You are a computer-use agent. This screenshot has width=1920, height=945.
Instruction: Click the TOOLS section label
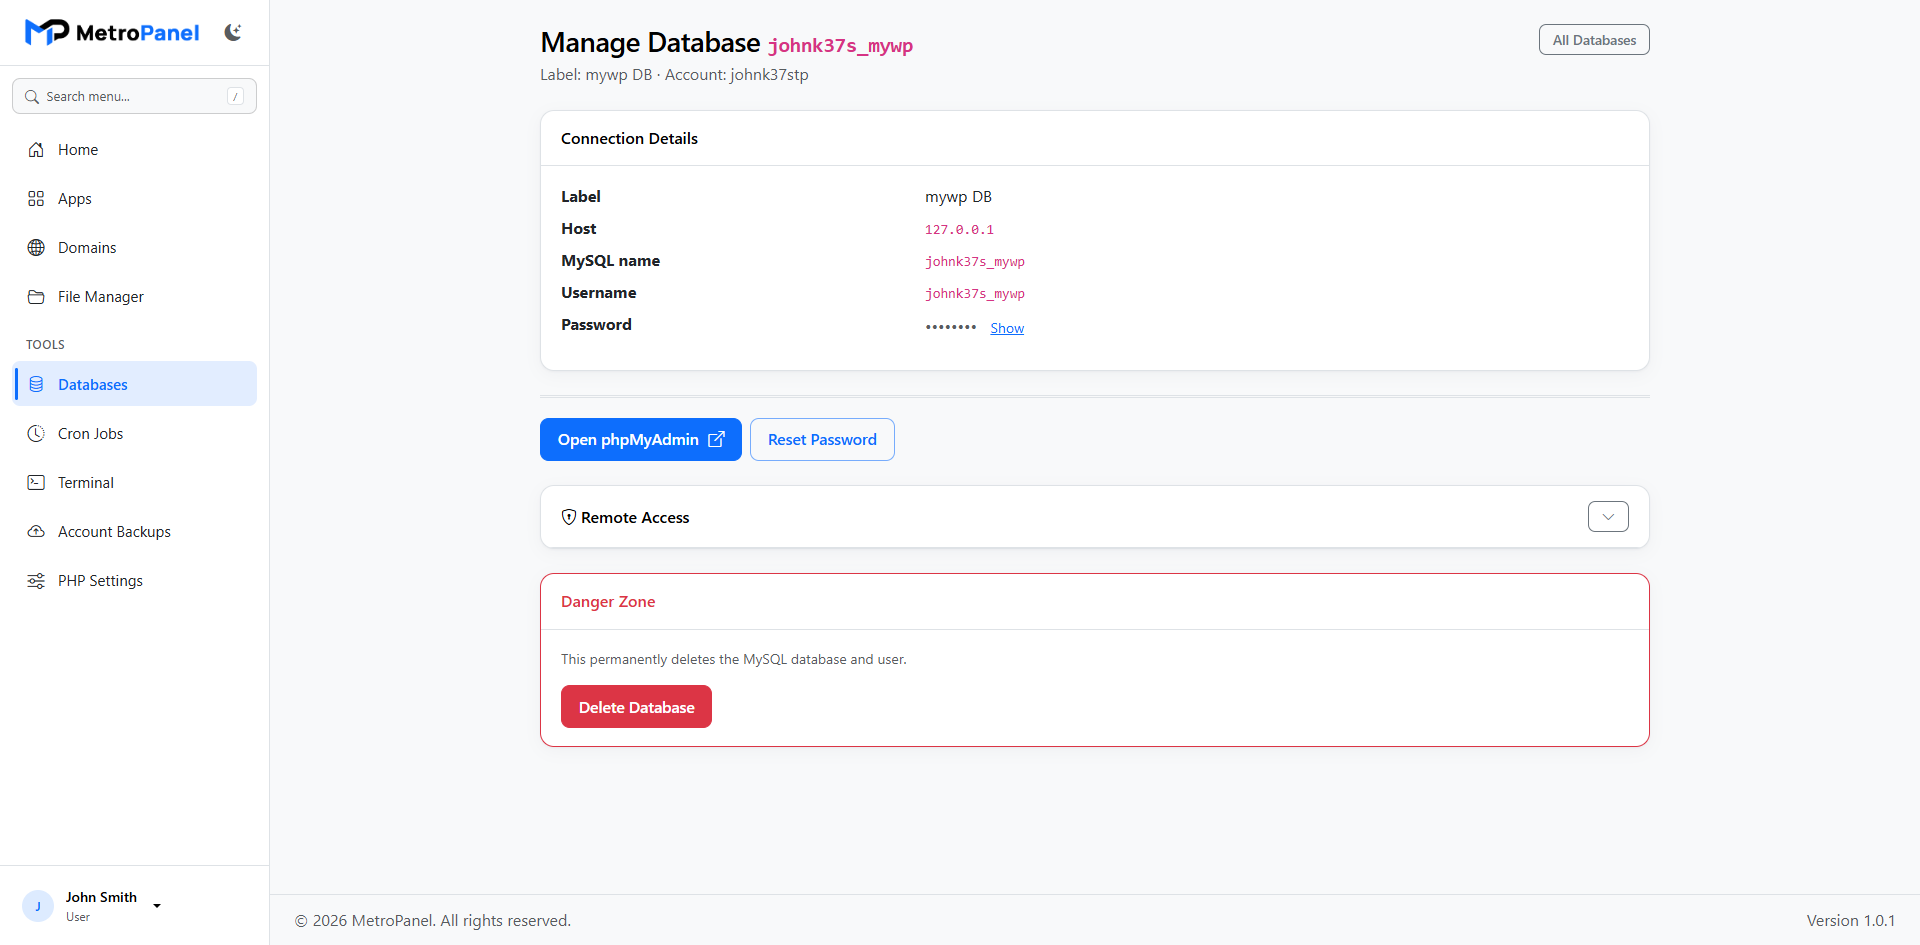click(45, 345)
